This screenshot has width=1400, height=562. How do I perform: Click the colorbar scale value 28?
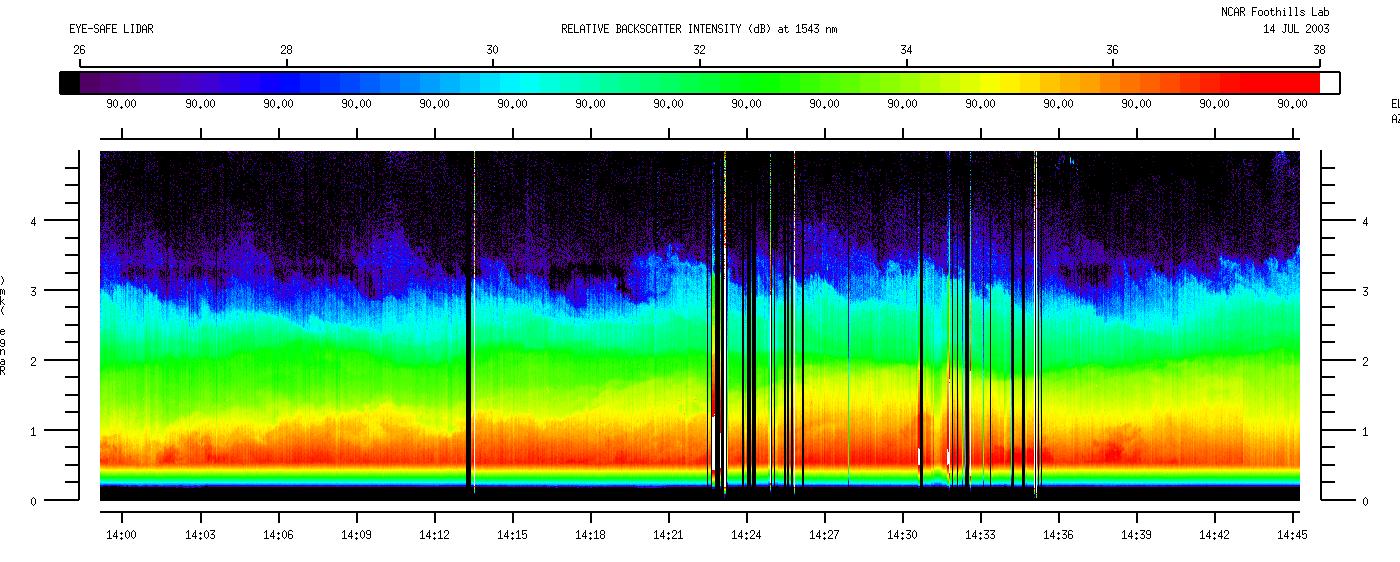point(286,50)
